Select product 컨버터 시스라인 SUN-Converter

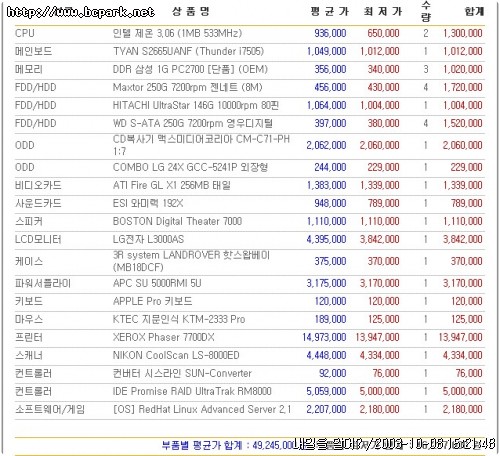[182, 373]
